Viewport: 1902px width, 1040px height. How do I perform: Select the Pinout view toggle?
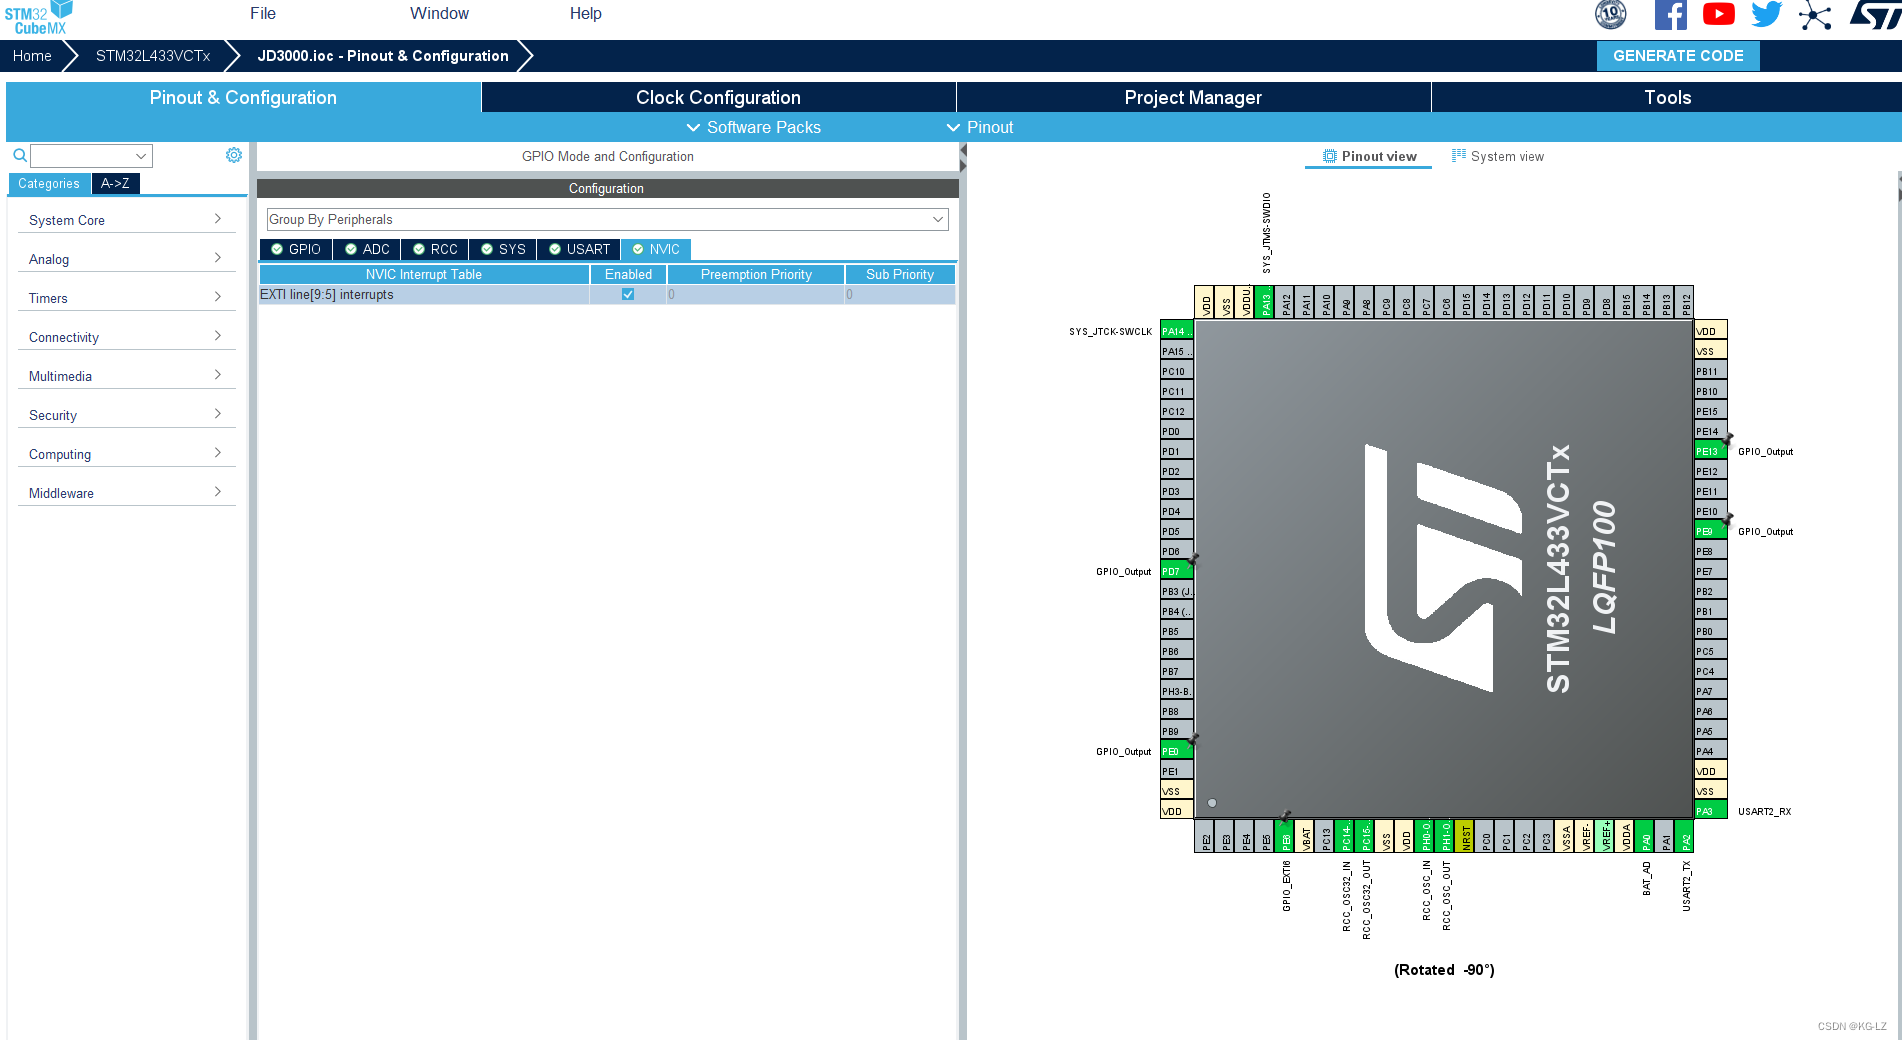[1369, 156]
